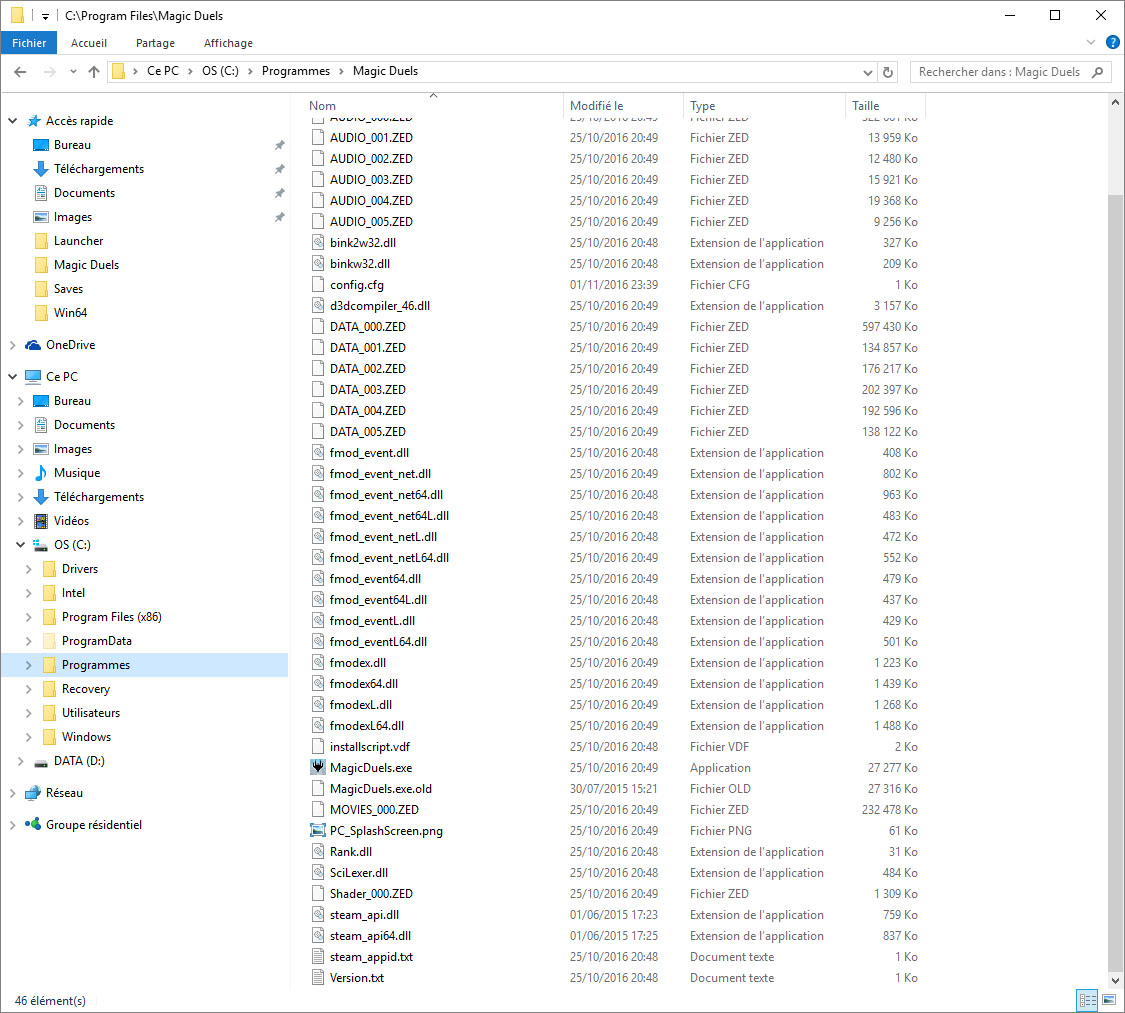Click the search box for Magic Duels
Image resolution: width=1125 pixels, height=1013 pixels.
click(x=1000, y=72)
